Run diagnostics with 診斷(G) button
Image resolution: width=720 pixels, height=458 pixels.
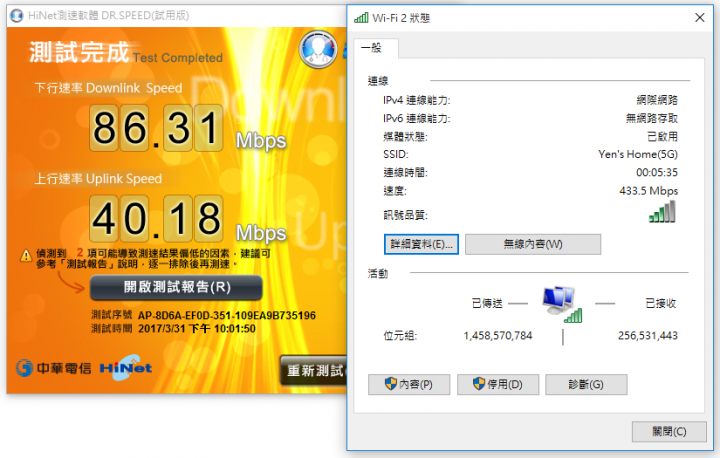pos(586,384)
